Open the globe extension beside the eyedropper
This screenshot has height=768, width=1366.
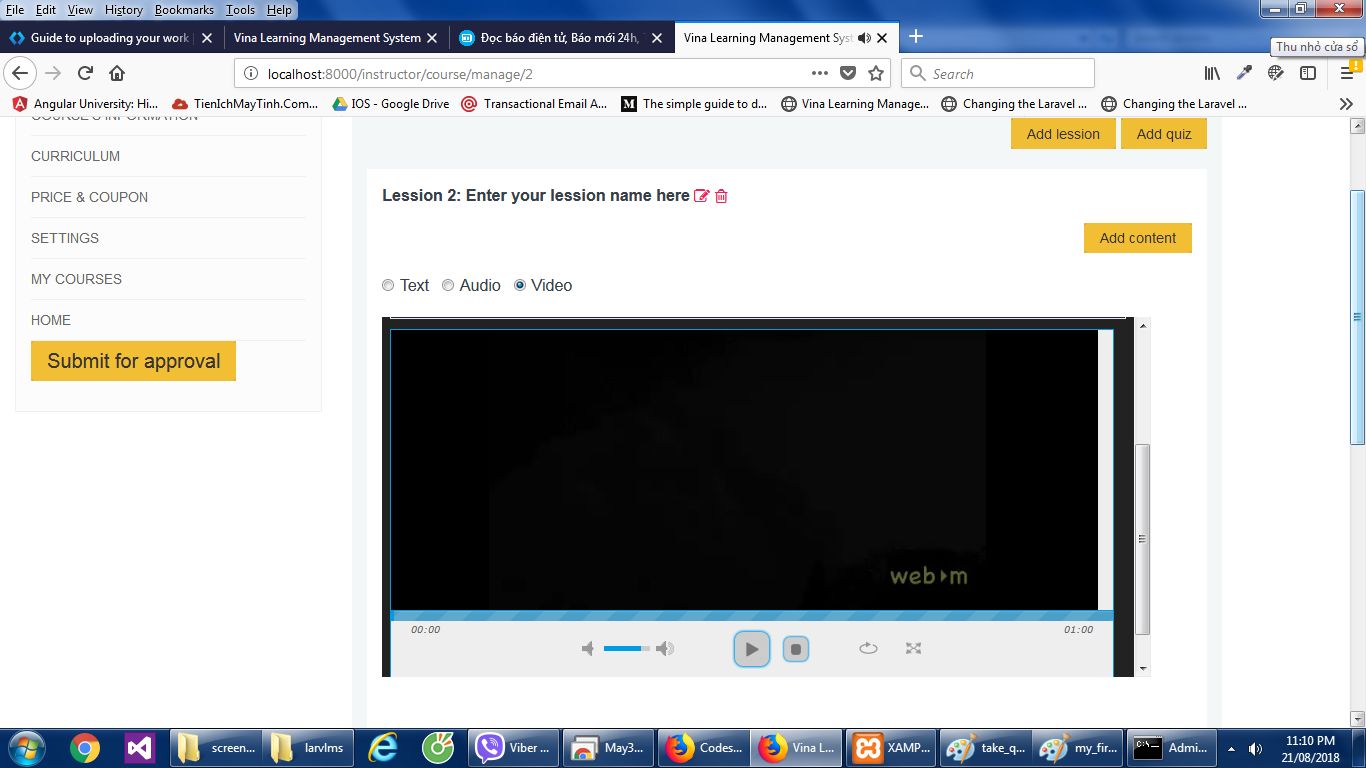coord(1276,73)
